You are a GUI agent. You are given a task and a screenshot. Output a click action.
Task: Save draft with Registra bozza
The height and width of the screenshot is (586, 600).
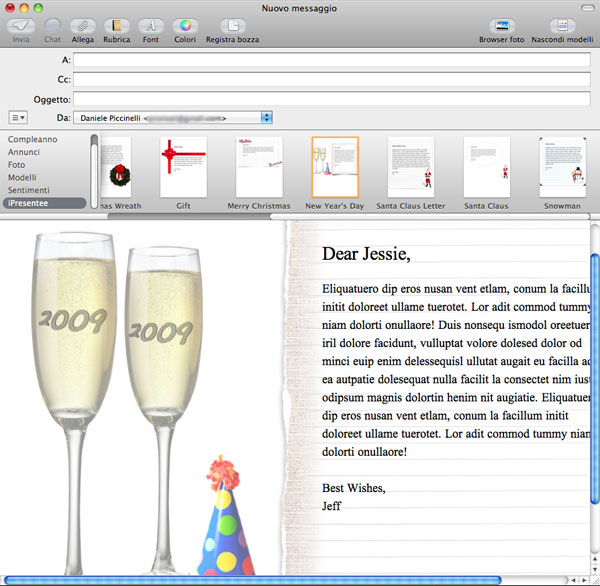[233, 26]
